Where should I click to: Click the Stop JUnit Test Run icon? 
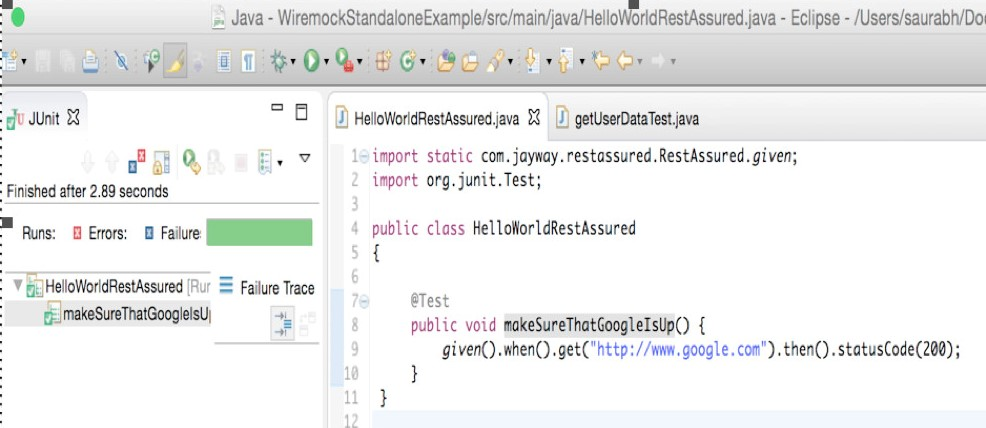(x=241, y=163)
